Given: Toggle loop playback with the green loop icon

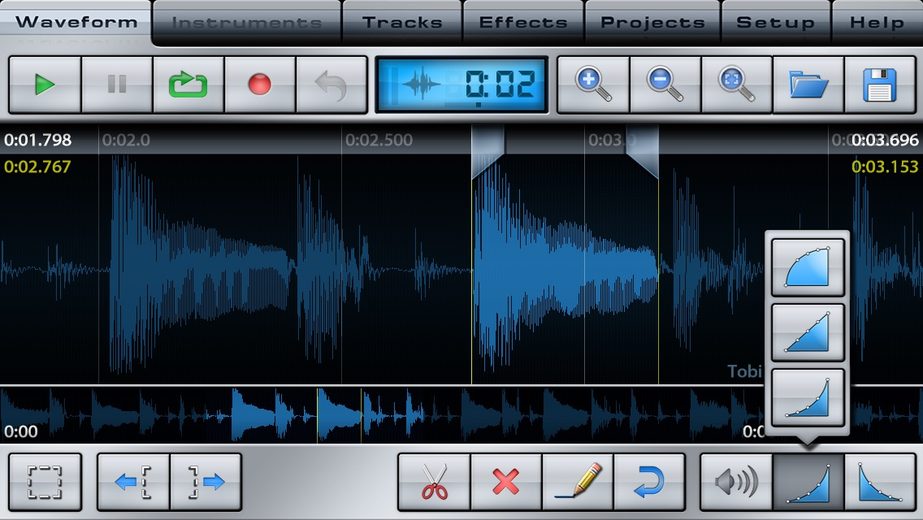Looking at the screenshot, I should click(x=188, y=85).
